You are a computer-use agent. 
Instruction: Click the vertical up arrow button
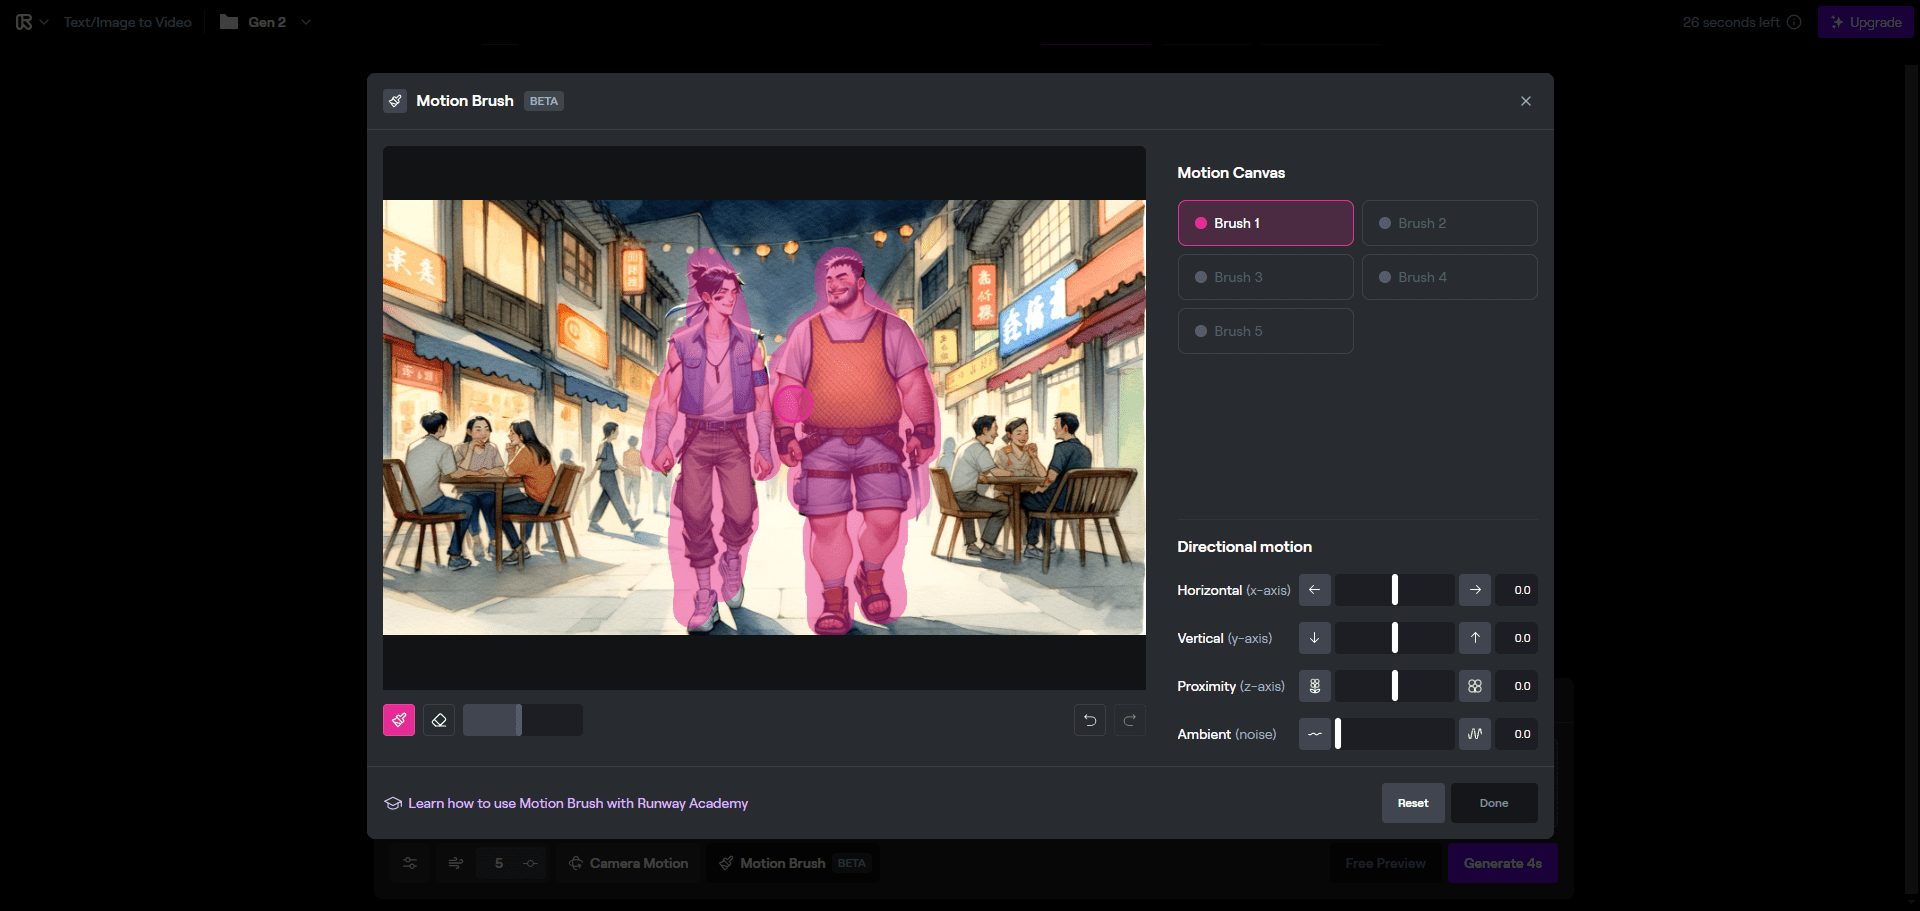click(x=1475, y=638)
